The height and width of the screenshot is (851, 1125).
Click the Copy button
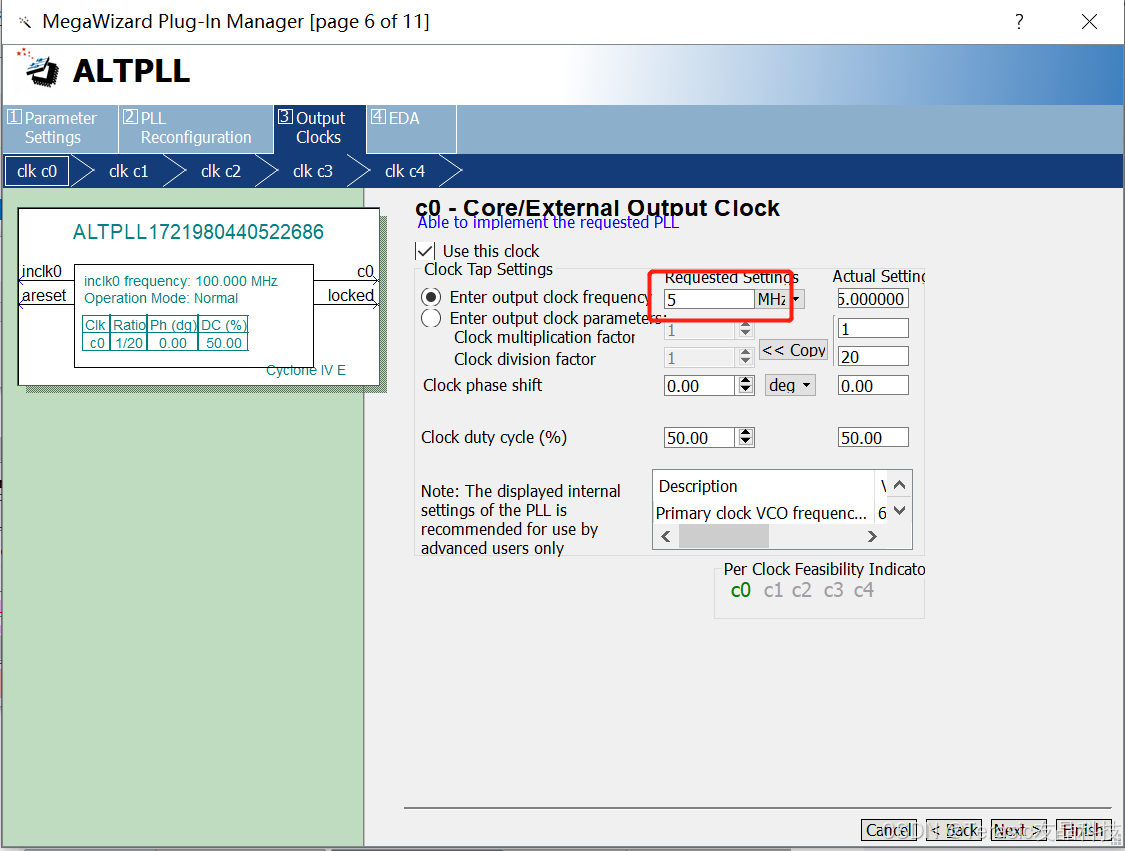coord(794,350)
